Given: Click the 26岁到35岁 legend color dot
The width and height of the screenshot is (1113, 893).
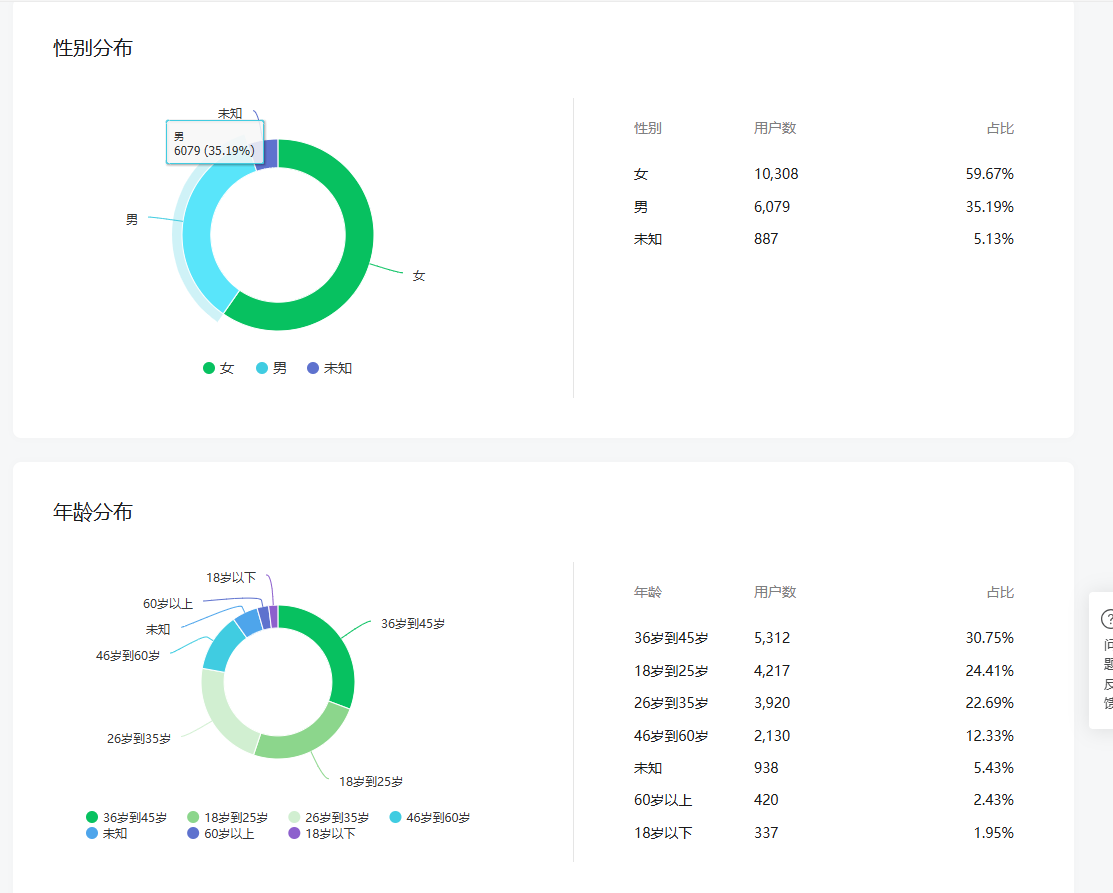Looking at the screenshot, I should (294, 817).
